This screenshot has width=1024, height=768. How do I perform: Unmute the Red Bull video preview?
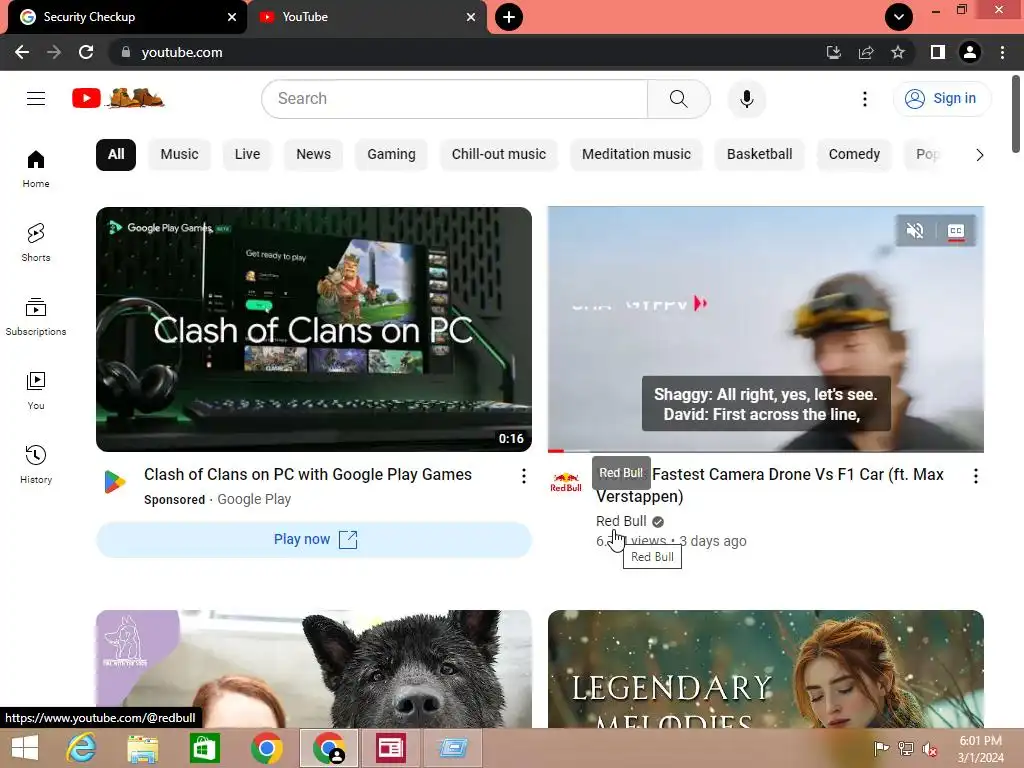click(915, 231)
